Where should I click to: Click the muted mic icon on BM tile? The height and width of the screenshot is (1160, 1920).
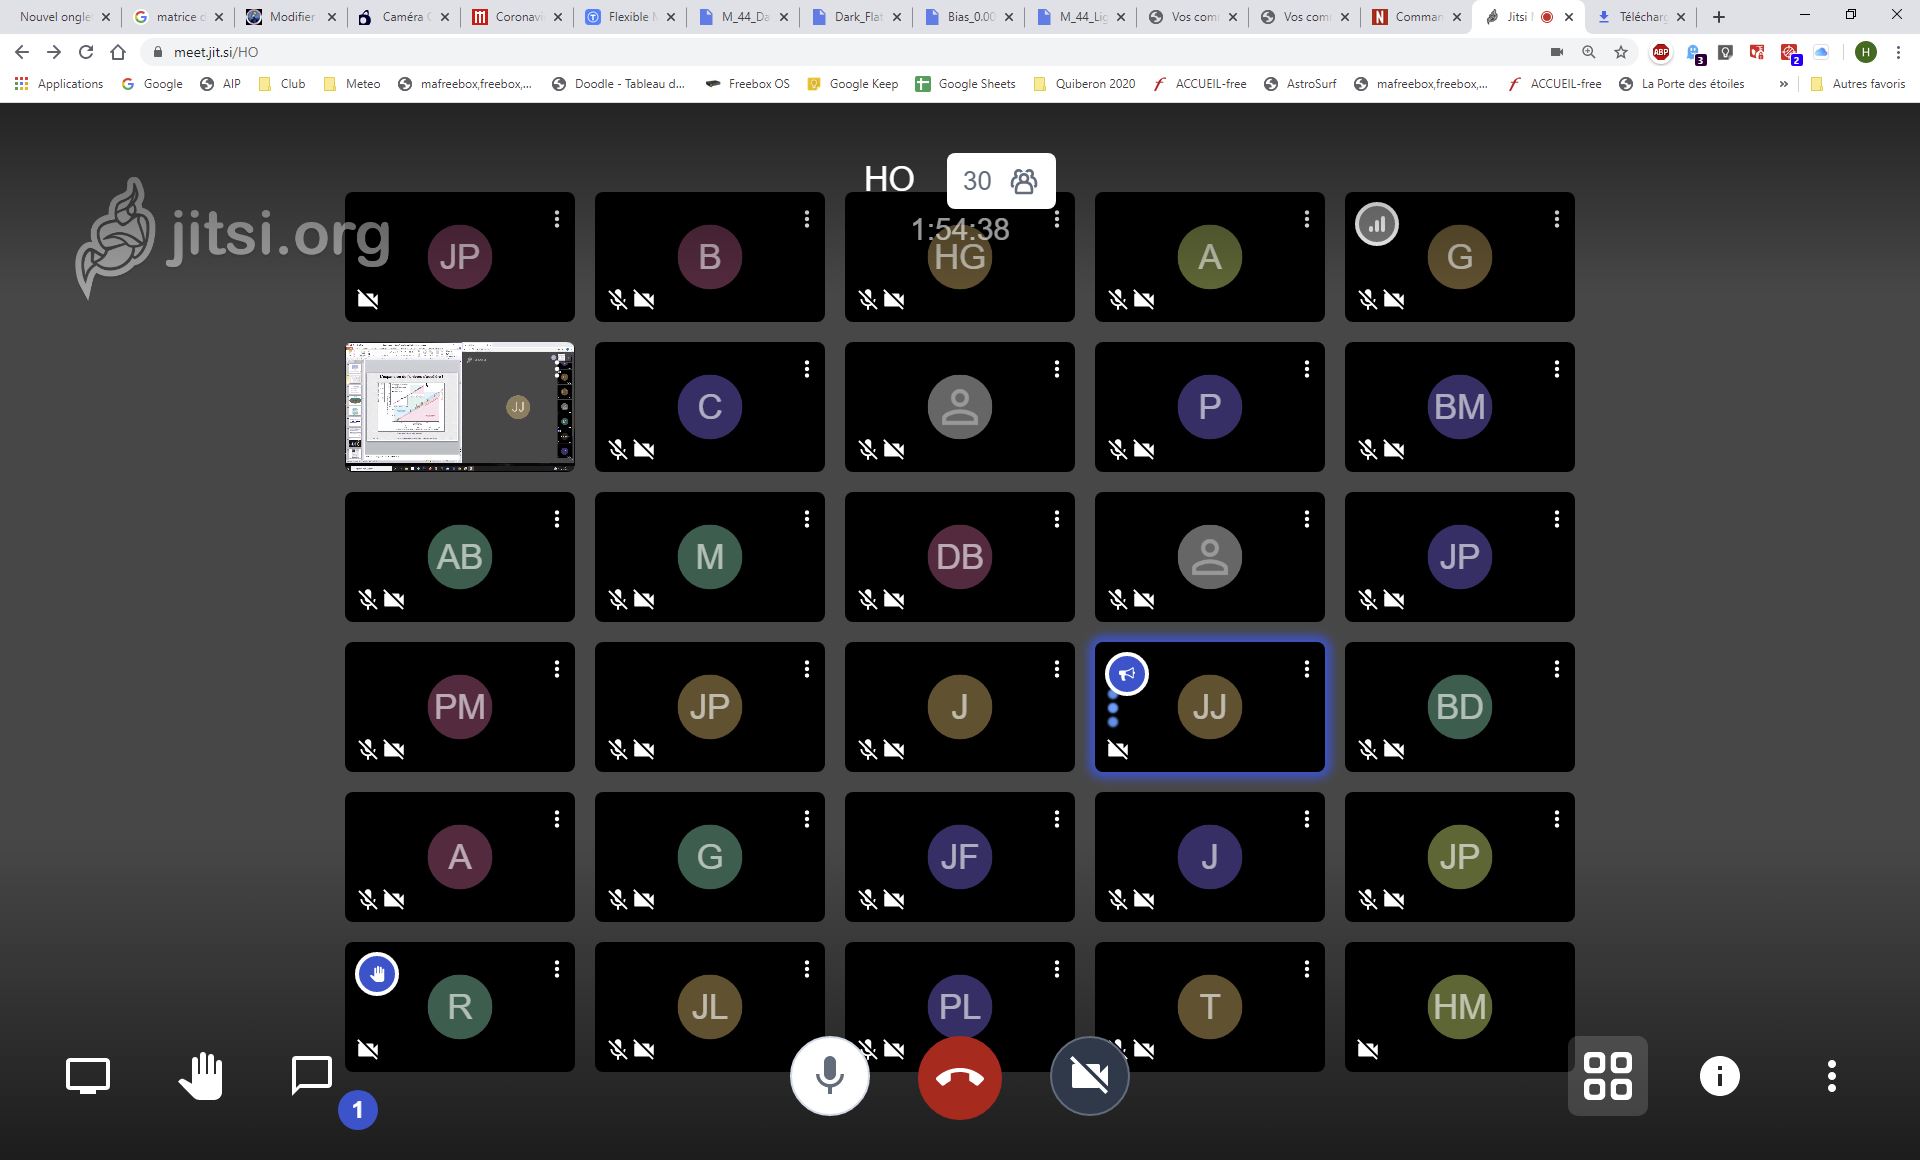pos(1368,450)
